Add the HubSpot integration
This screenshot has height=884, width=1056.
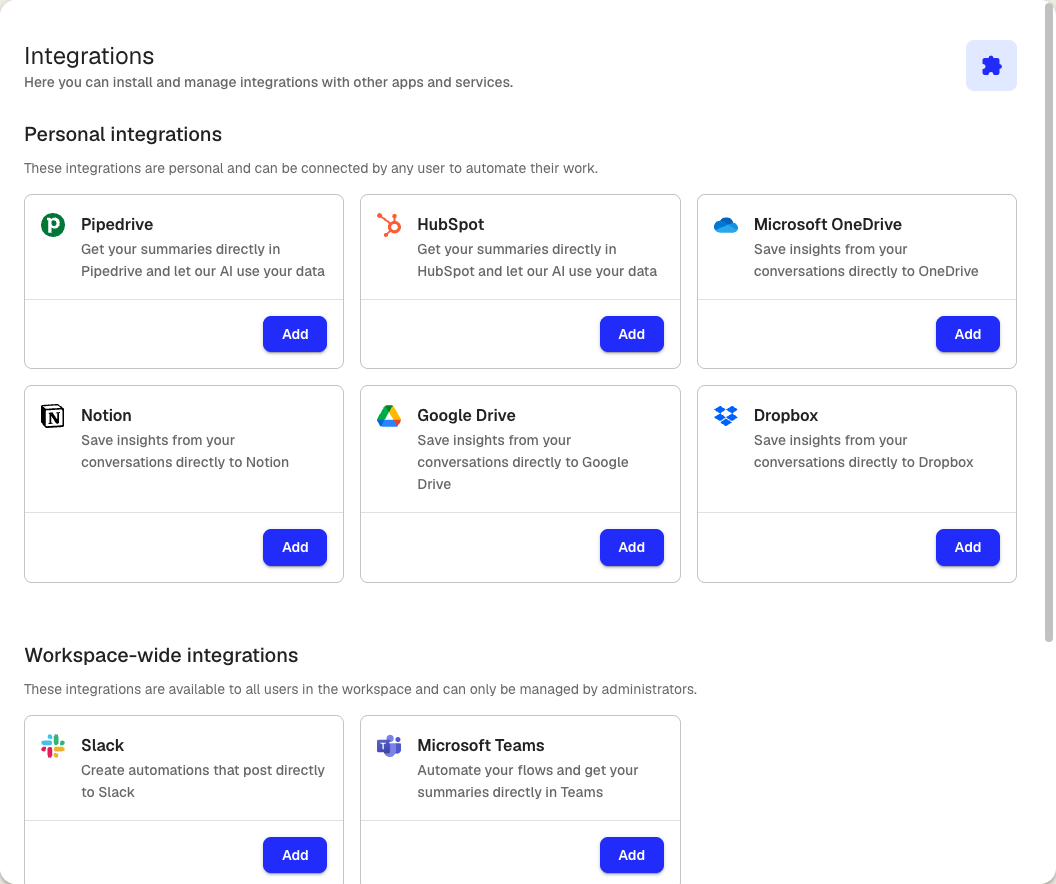631,334
